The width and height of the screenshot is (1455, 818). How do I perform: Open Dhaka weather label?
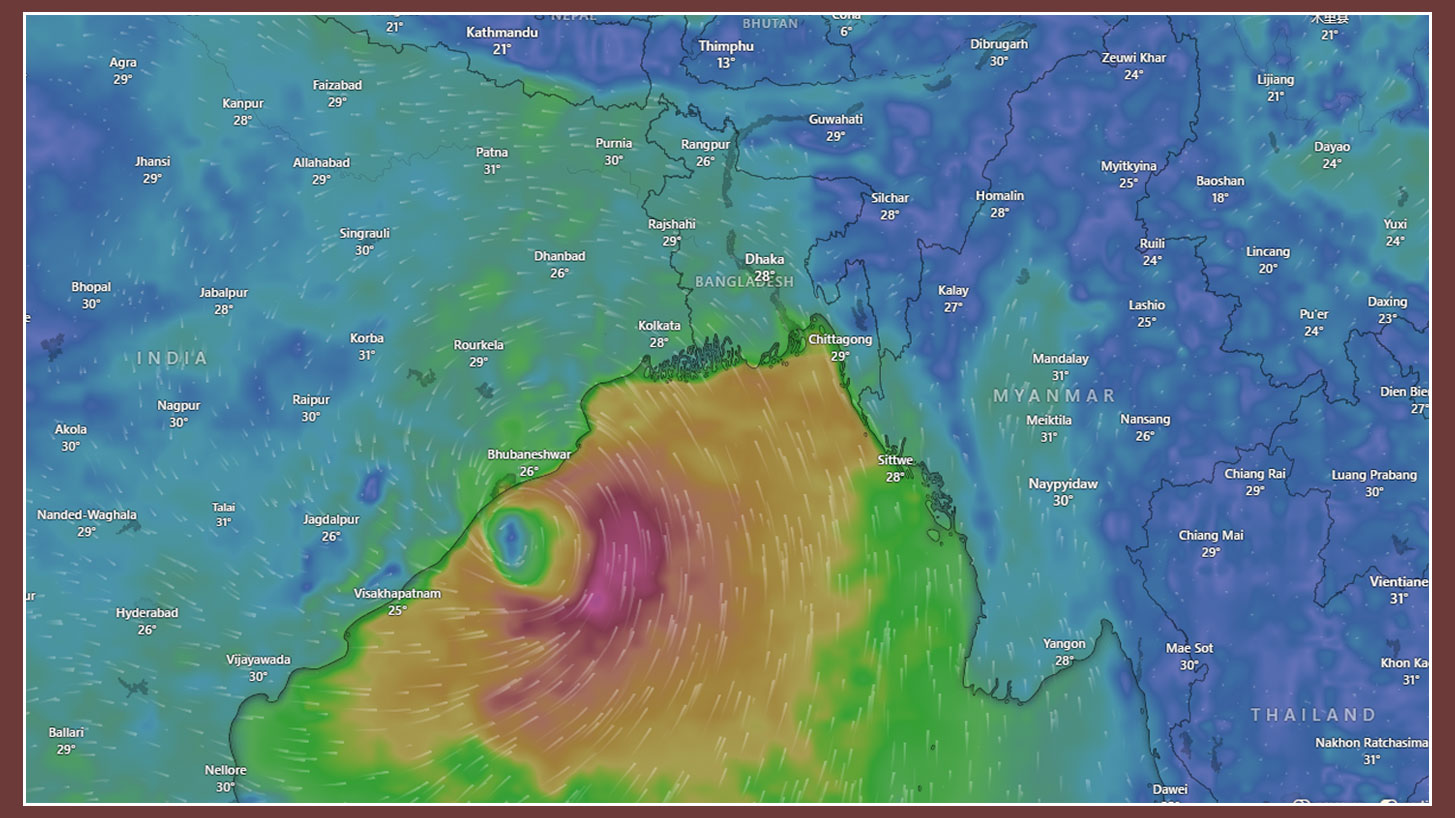point(764,260)
